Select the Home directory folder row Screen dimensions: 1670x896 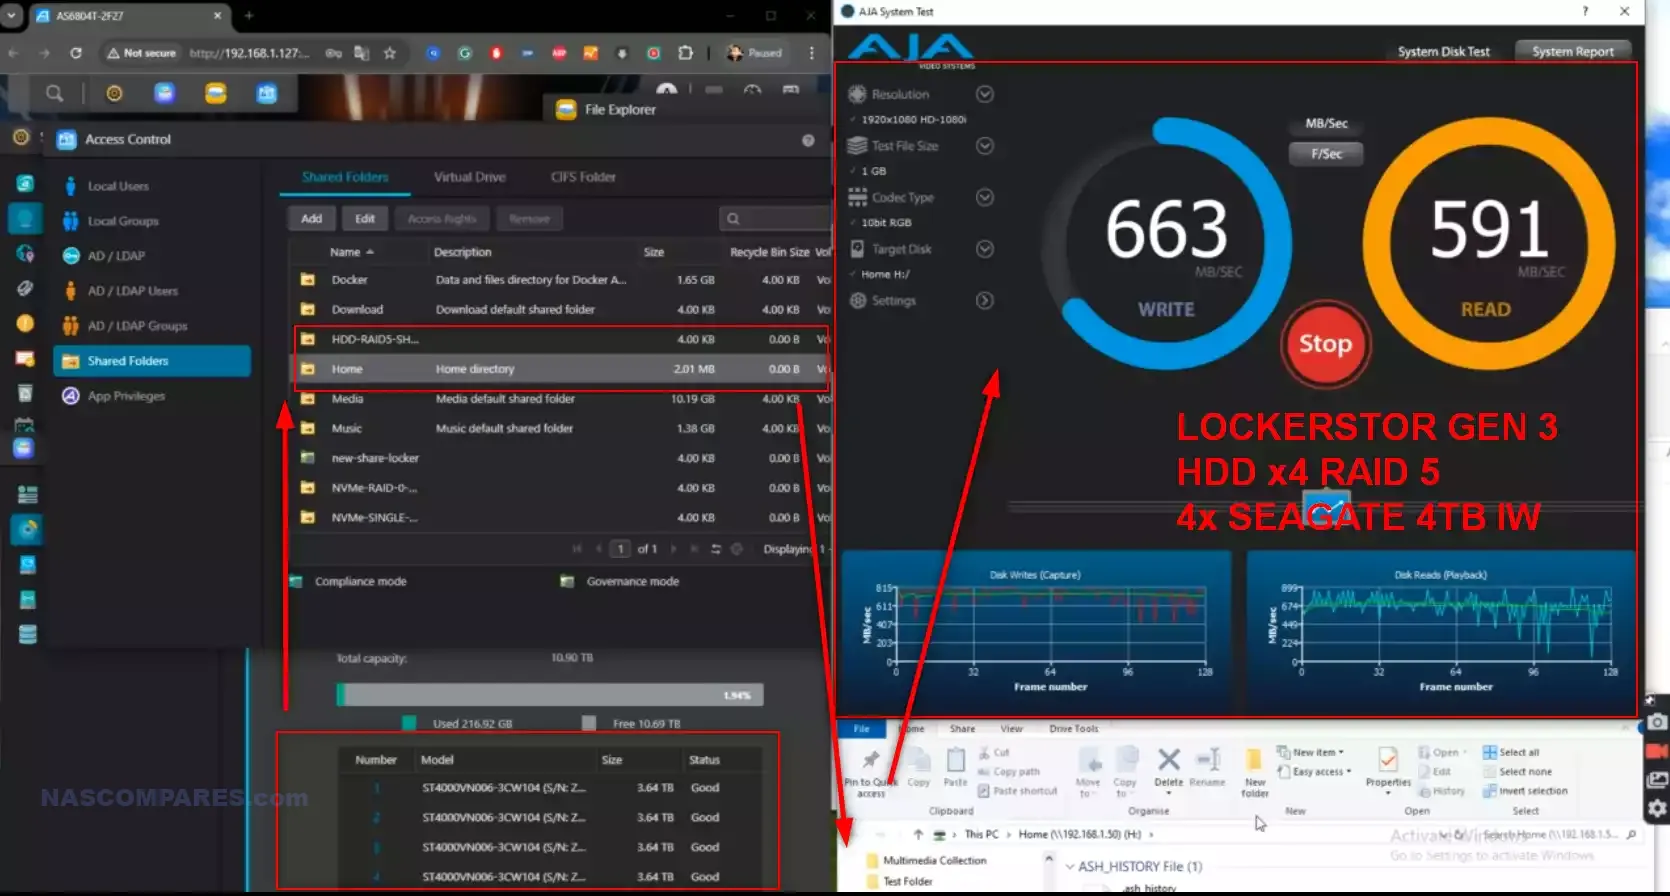pyautogui.click(x=561, y=369)
